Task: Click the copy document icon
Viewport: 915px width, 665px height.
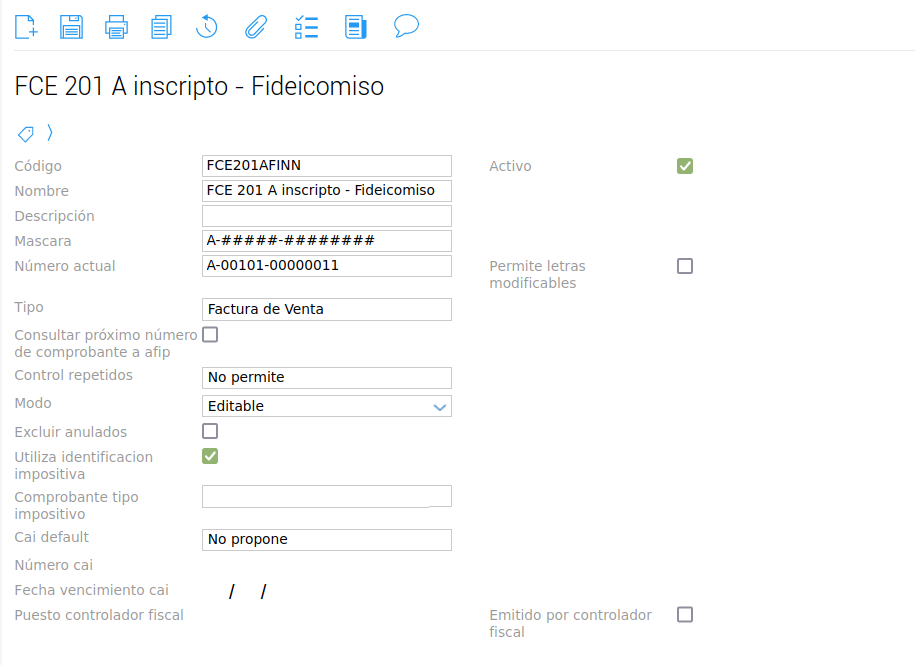Action: coord(161,26)
